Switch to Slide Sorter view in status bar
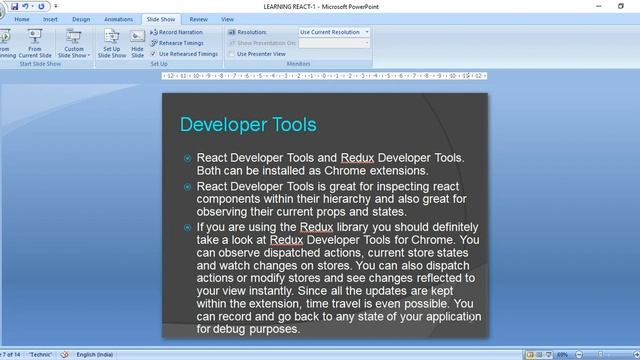 (539, 355)
